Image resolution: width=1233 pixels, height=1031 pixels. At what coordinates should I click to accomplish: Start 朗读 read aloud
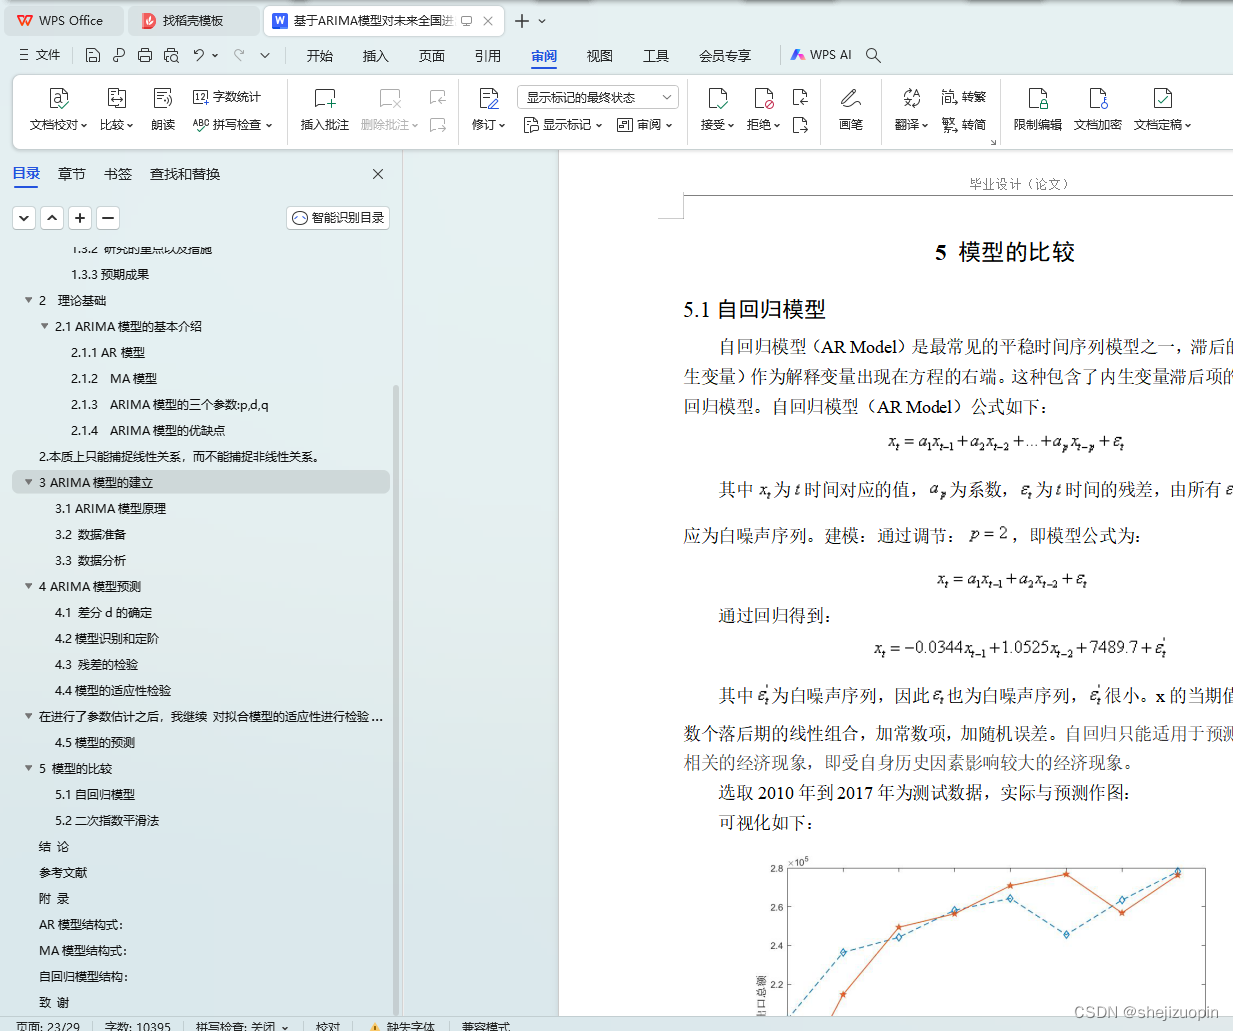click(163, 110)
